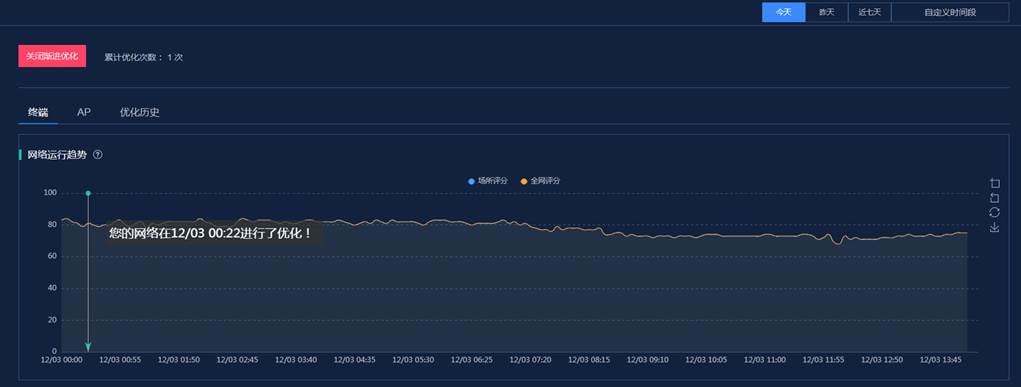Click x-axis label 12/03 11:55

pyautogui.click(x=824, y=359)
